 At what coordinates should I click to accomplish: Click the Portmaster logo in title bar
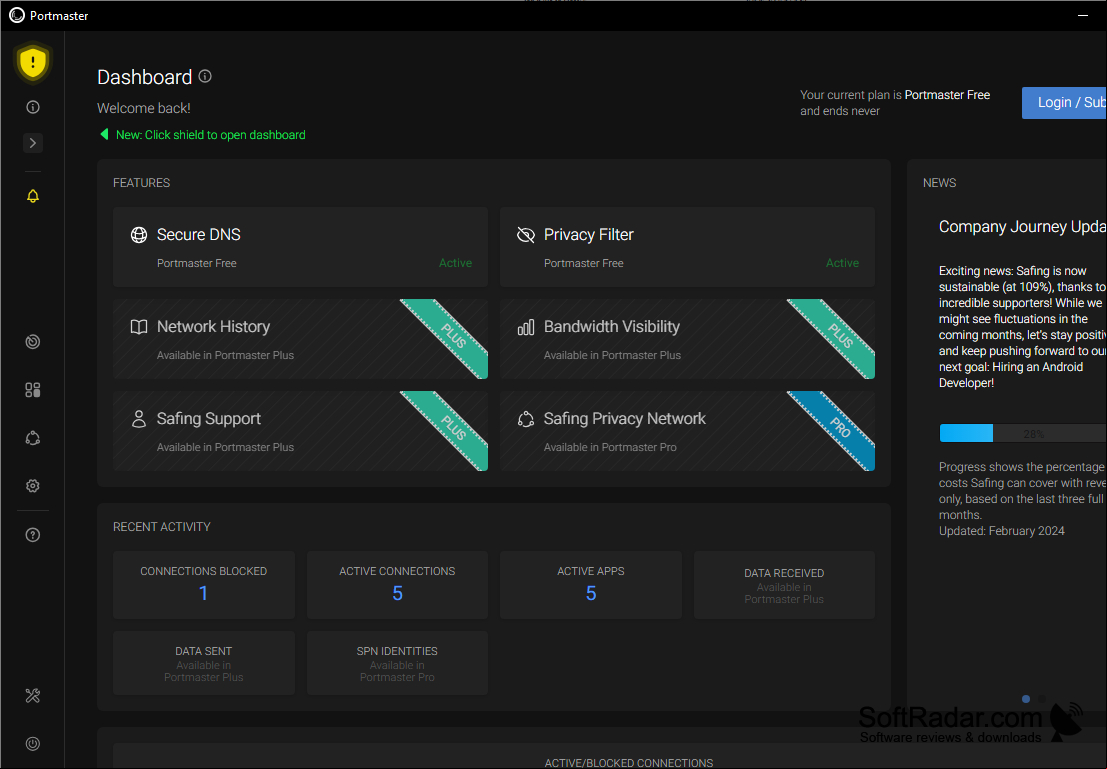(17, 15)
